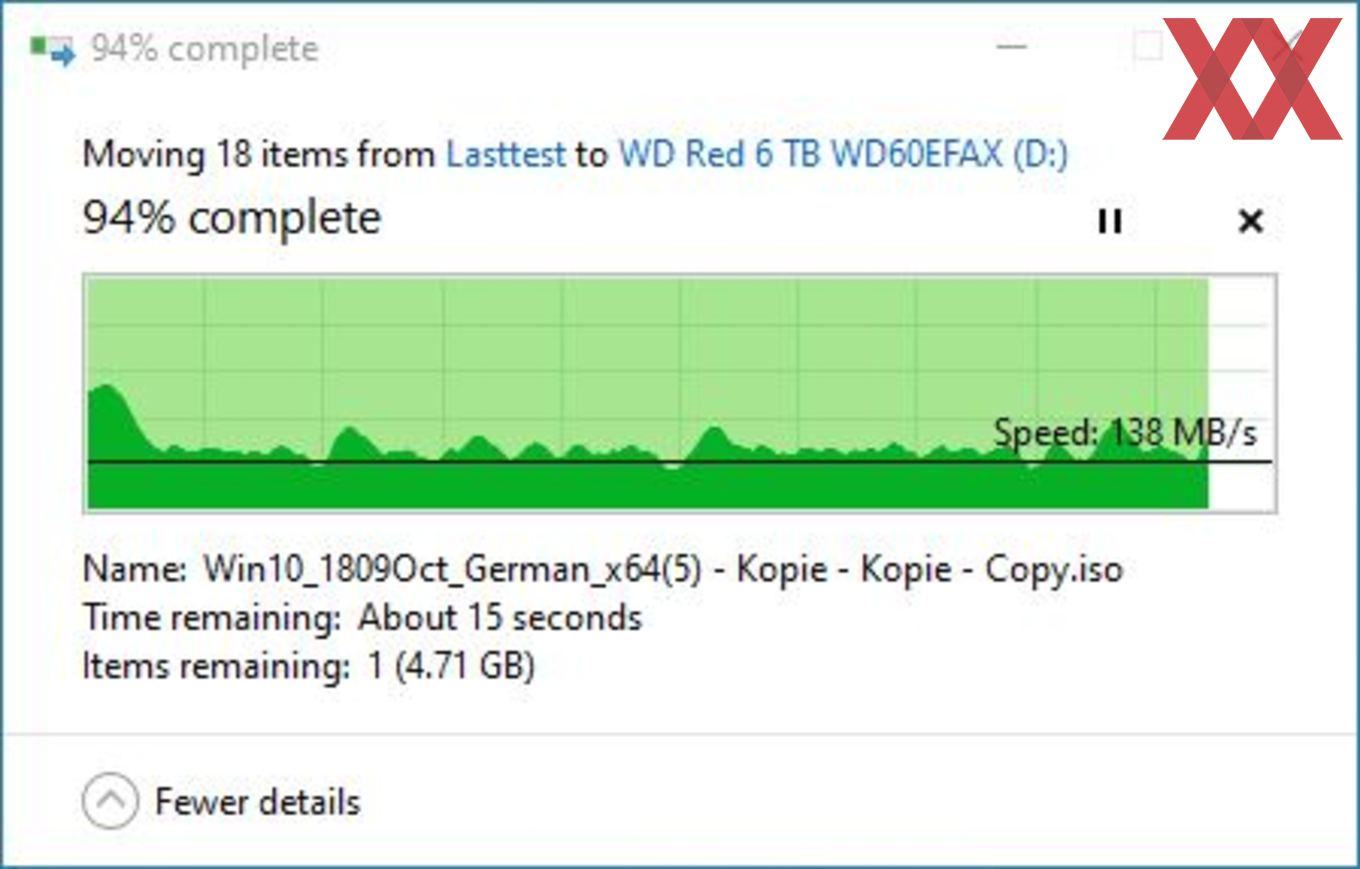1360x869 pixels.
Task: Minimize the 94% complete dialog window
Action: [x=1012, y=47]
